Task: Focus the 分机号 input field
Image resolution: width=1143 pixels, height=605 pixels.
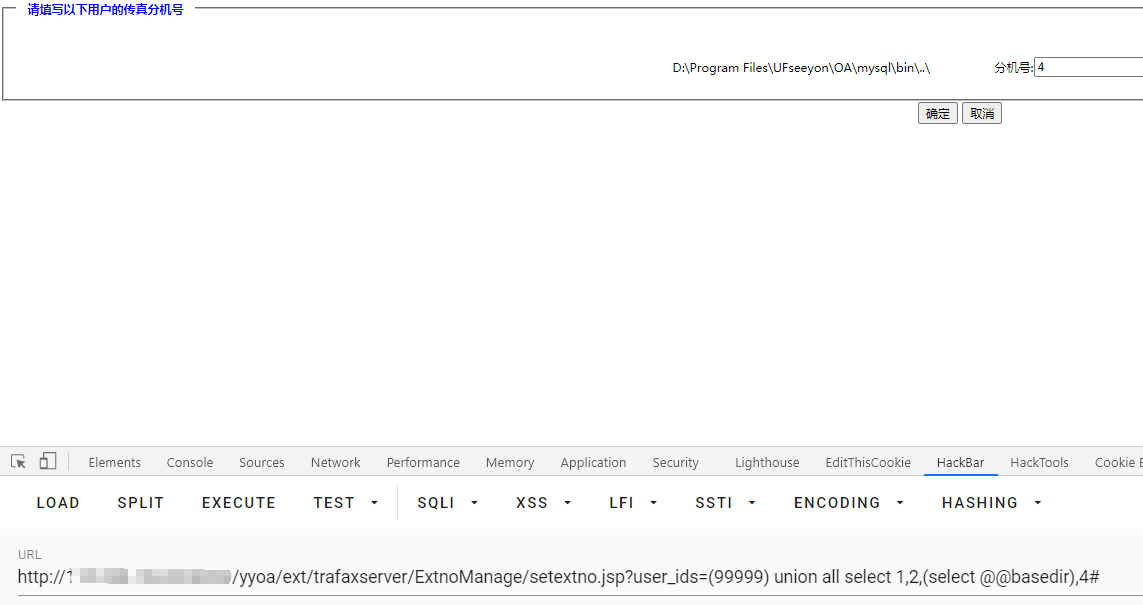Action: (x=1088, y=68)
